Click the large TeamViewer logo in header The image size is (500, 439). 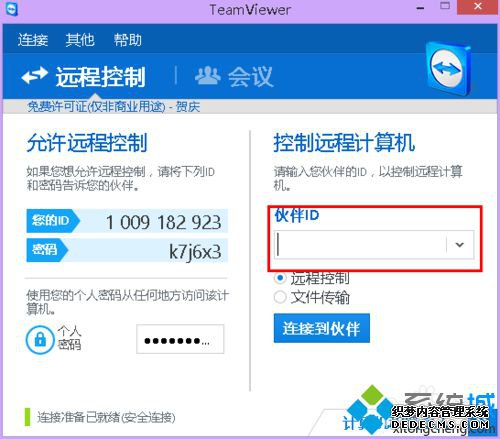pos(448,69)
